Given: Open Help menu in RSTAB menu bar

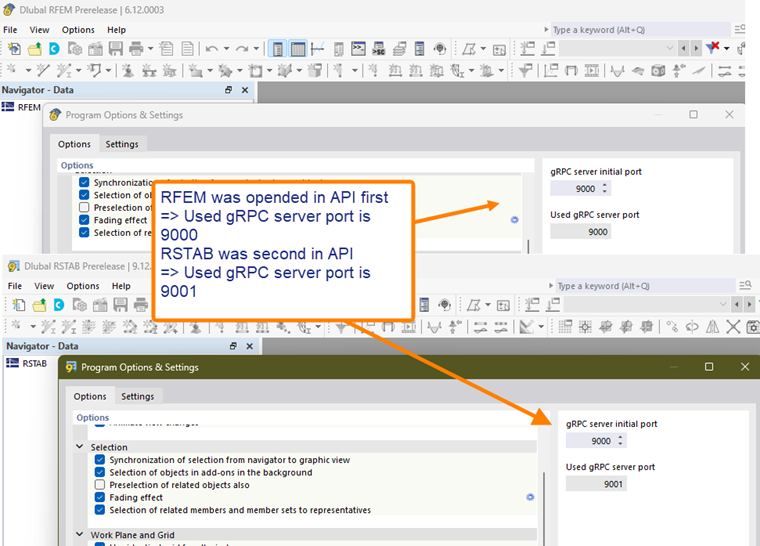Looking at the screenshot, I should pyautogui.click(x=120, y=286).
